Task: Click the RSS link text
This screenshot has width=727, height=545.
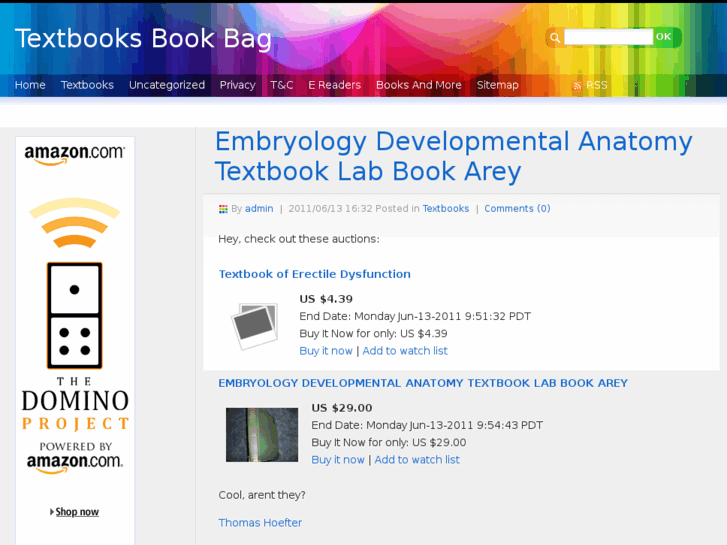Action: (x=596, y=85)
